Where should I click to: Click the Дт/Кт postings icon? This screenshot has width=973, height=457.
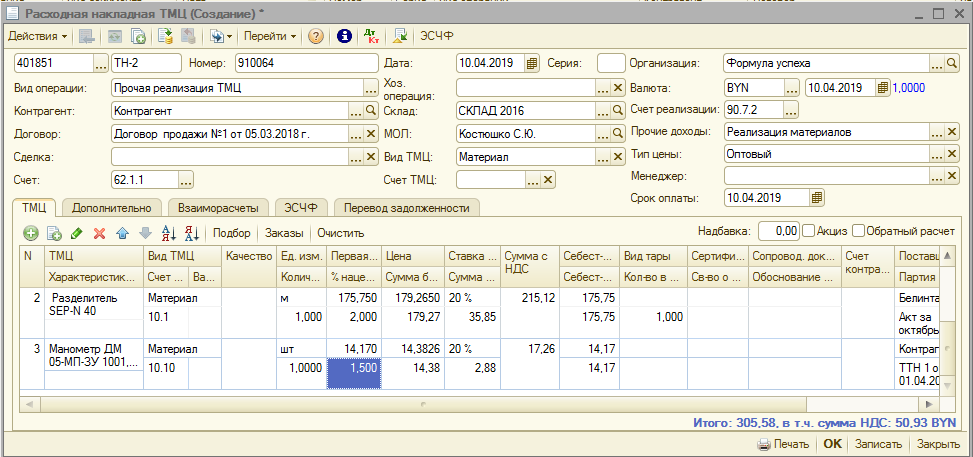click(373, 36)
